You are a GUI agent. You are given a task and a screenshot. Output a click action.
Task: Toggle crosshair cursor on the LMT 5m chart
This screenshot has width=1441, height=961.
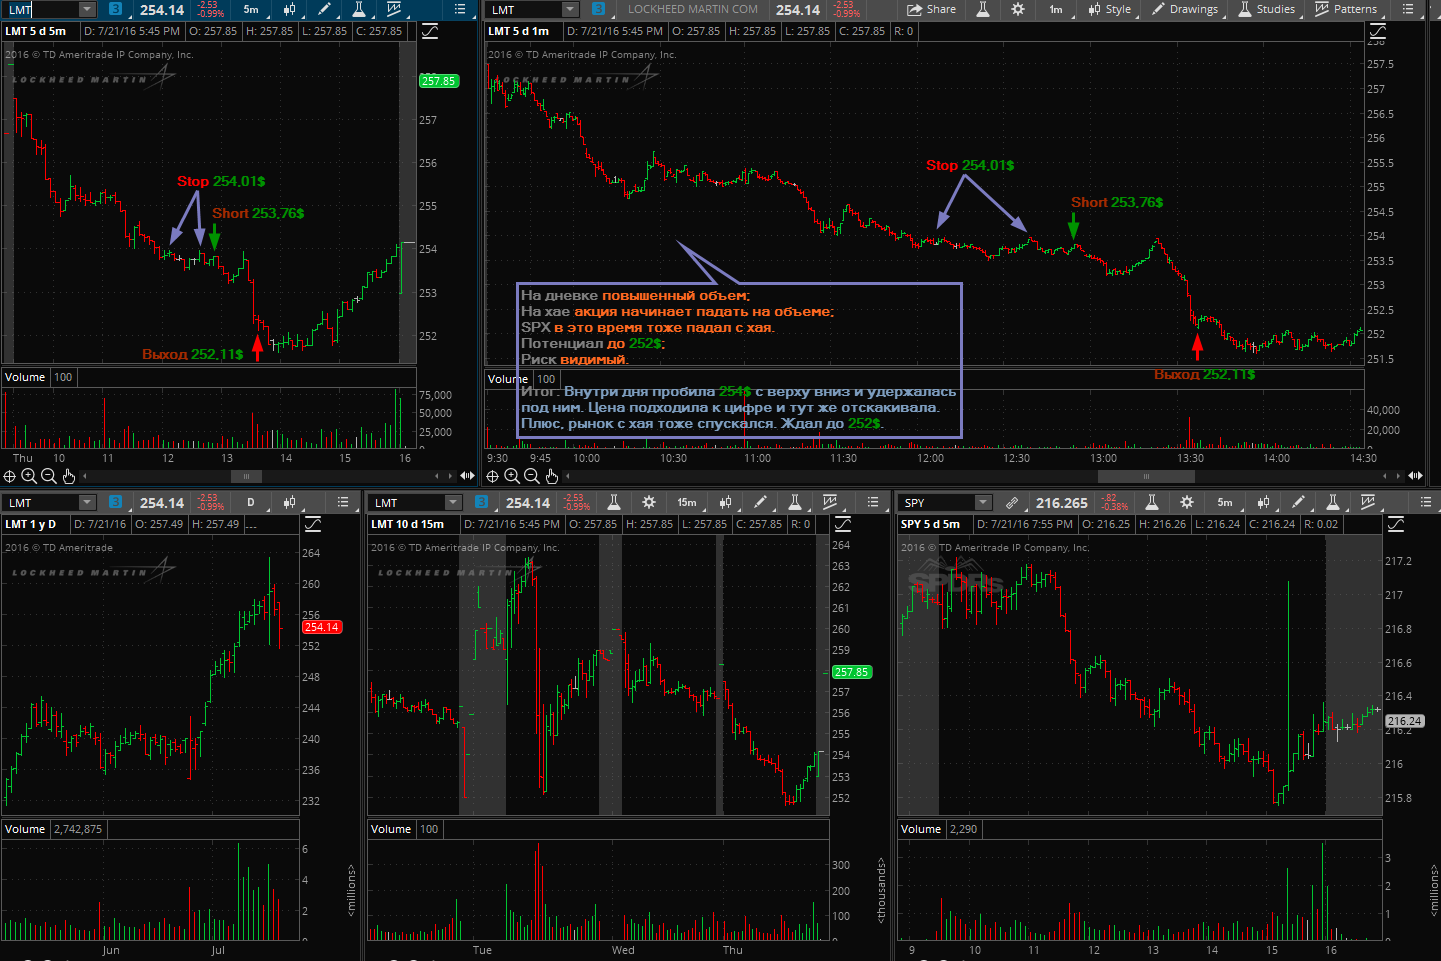pyautogui.click(x=10, y=476)
